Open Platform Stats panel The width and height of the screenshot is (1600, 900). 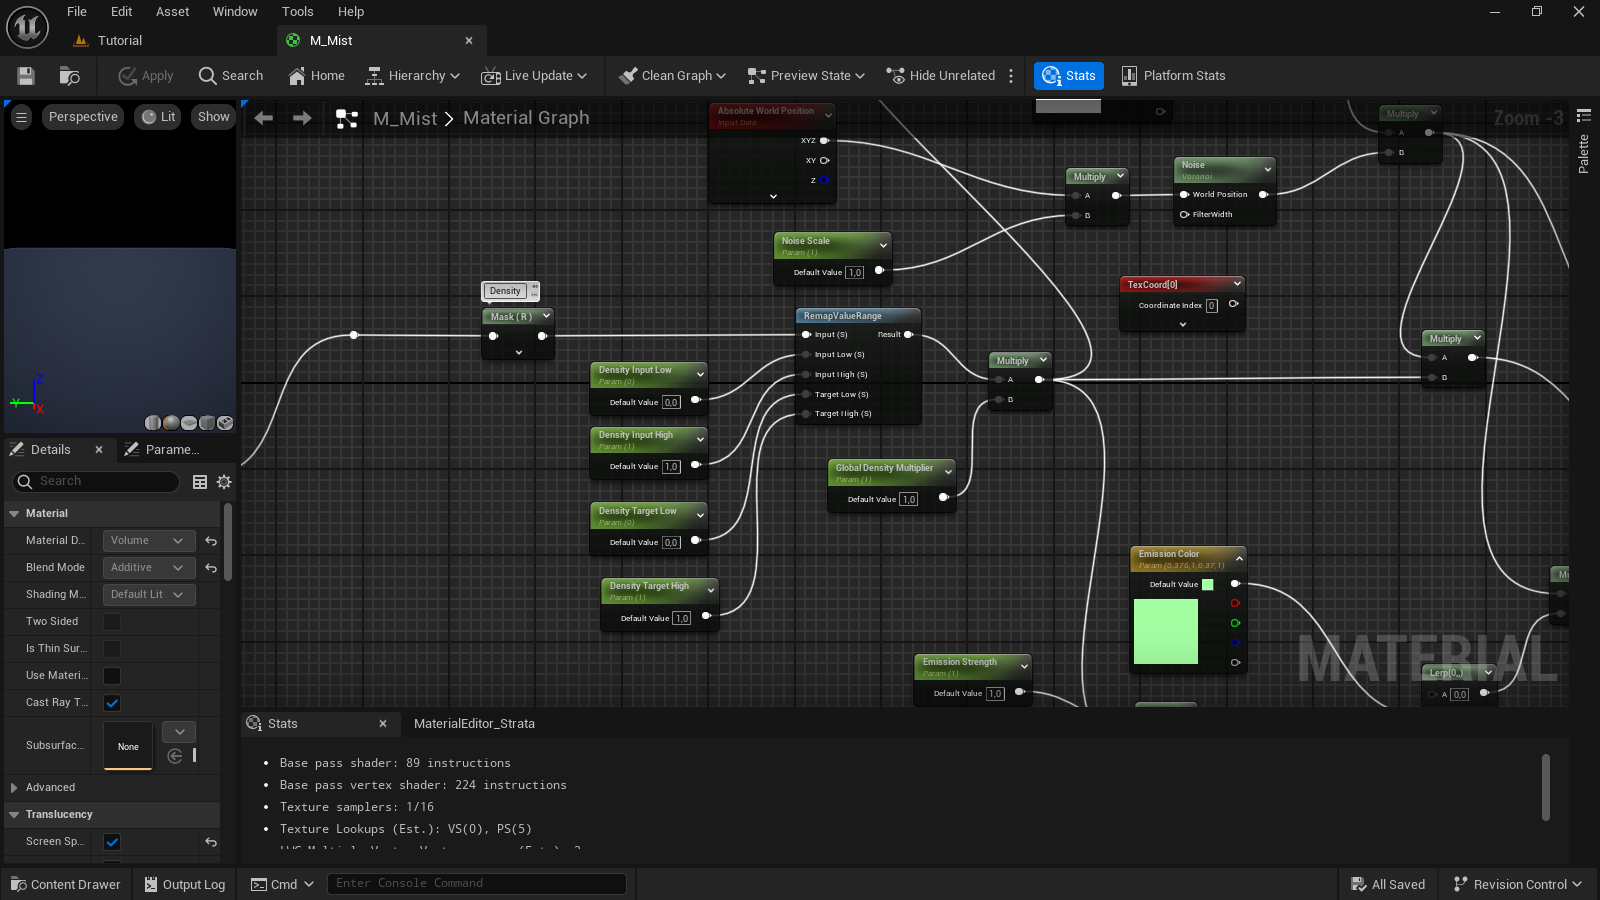pyautogui.click(x=1173, y=76)
